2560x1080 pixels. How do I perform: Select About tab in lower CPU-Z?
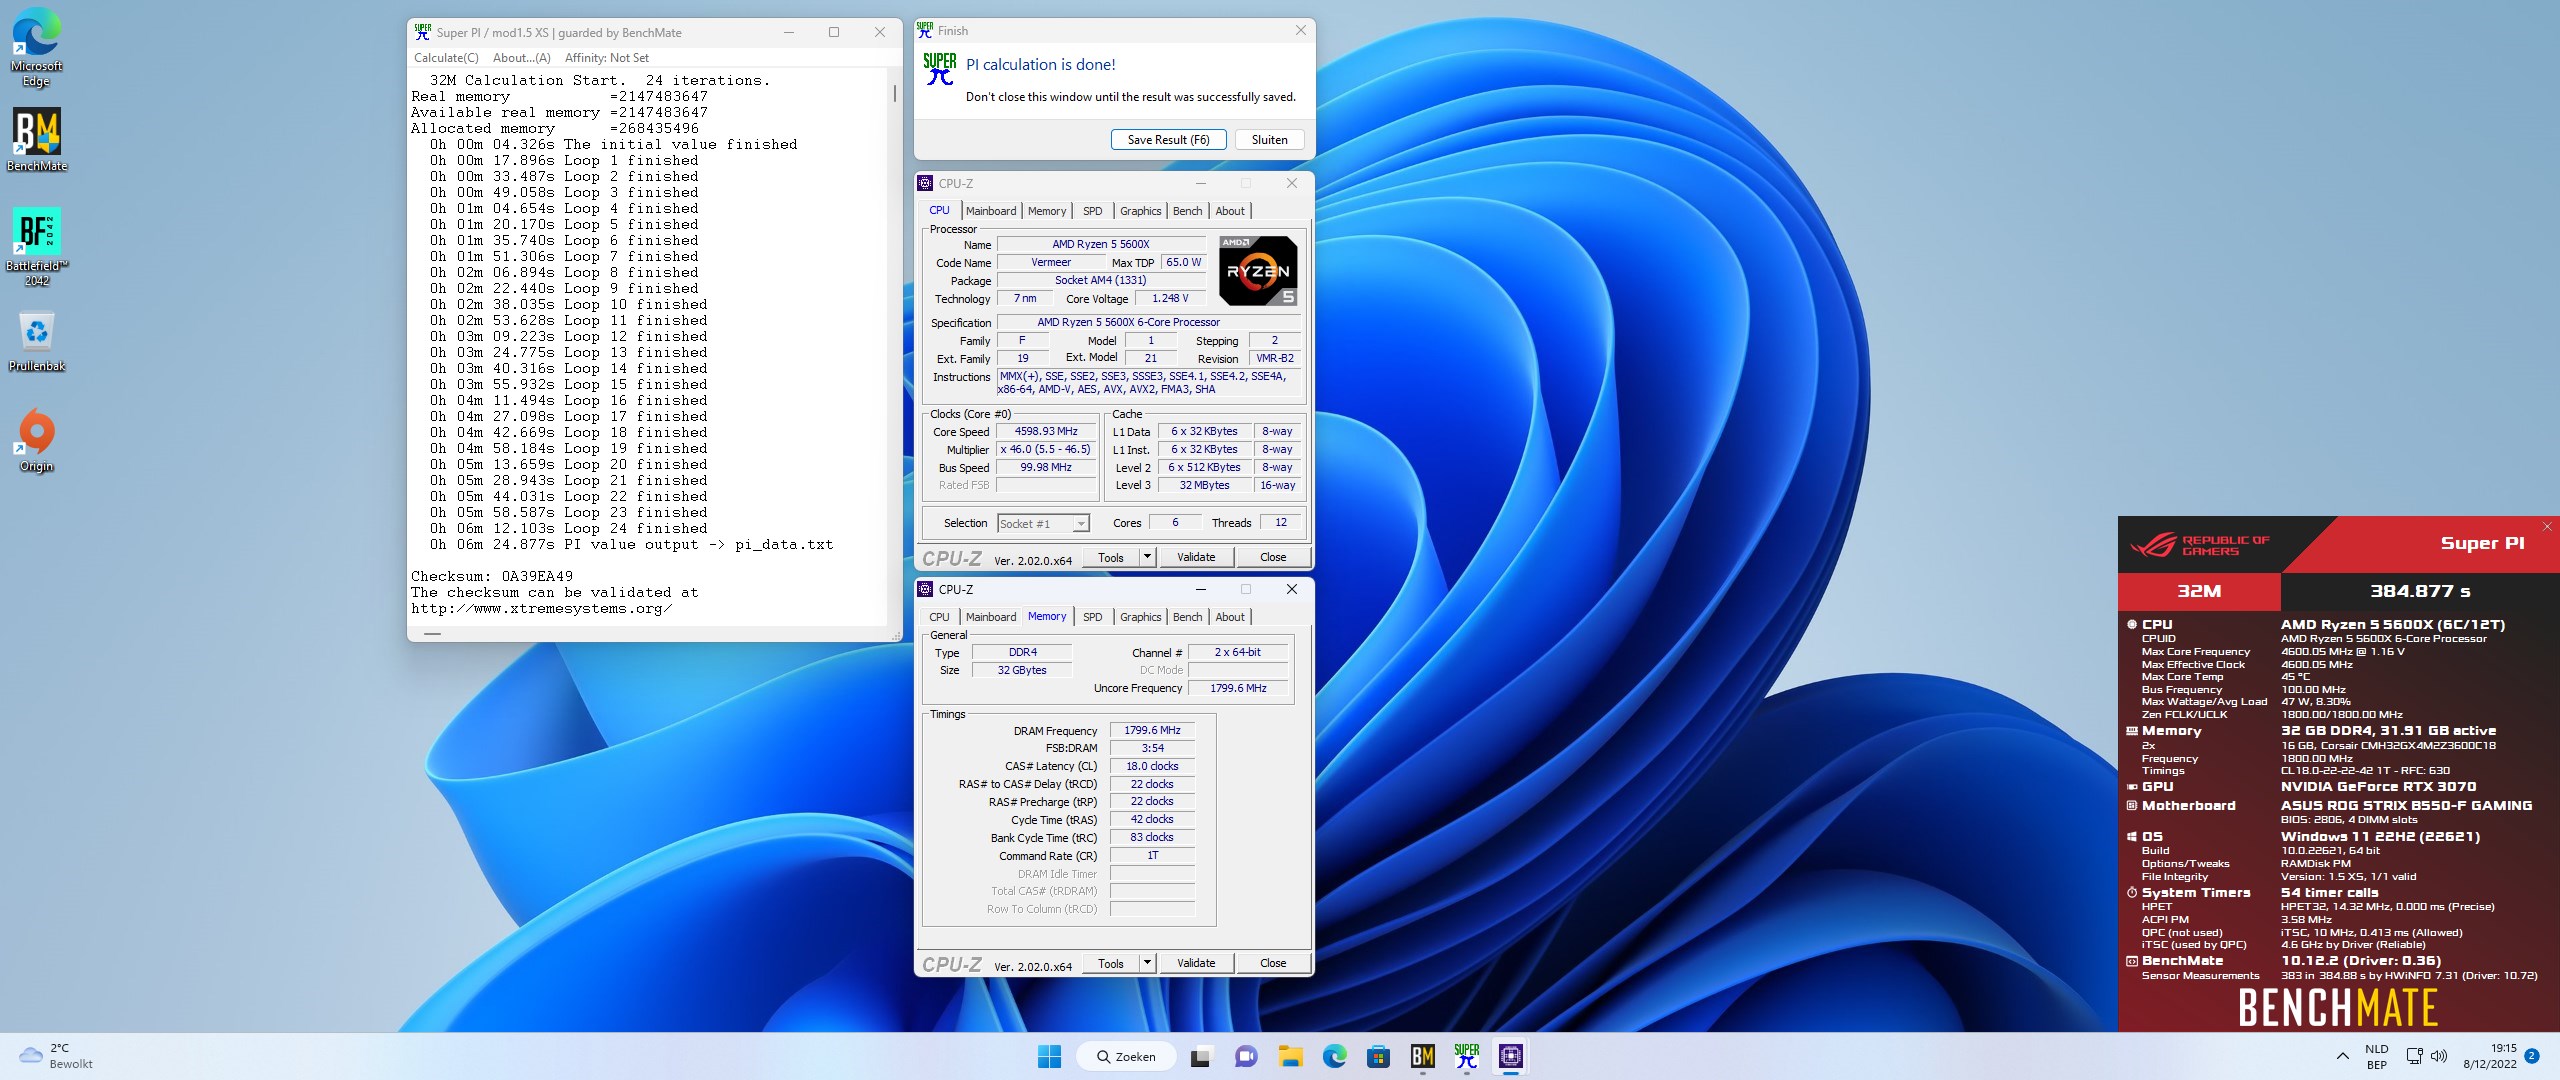pos(1230,617)
